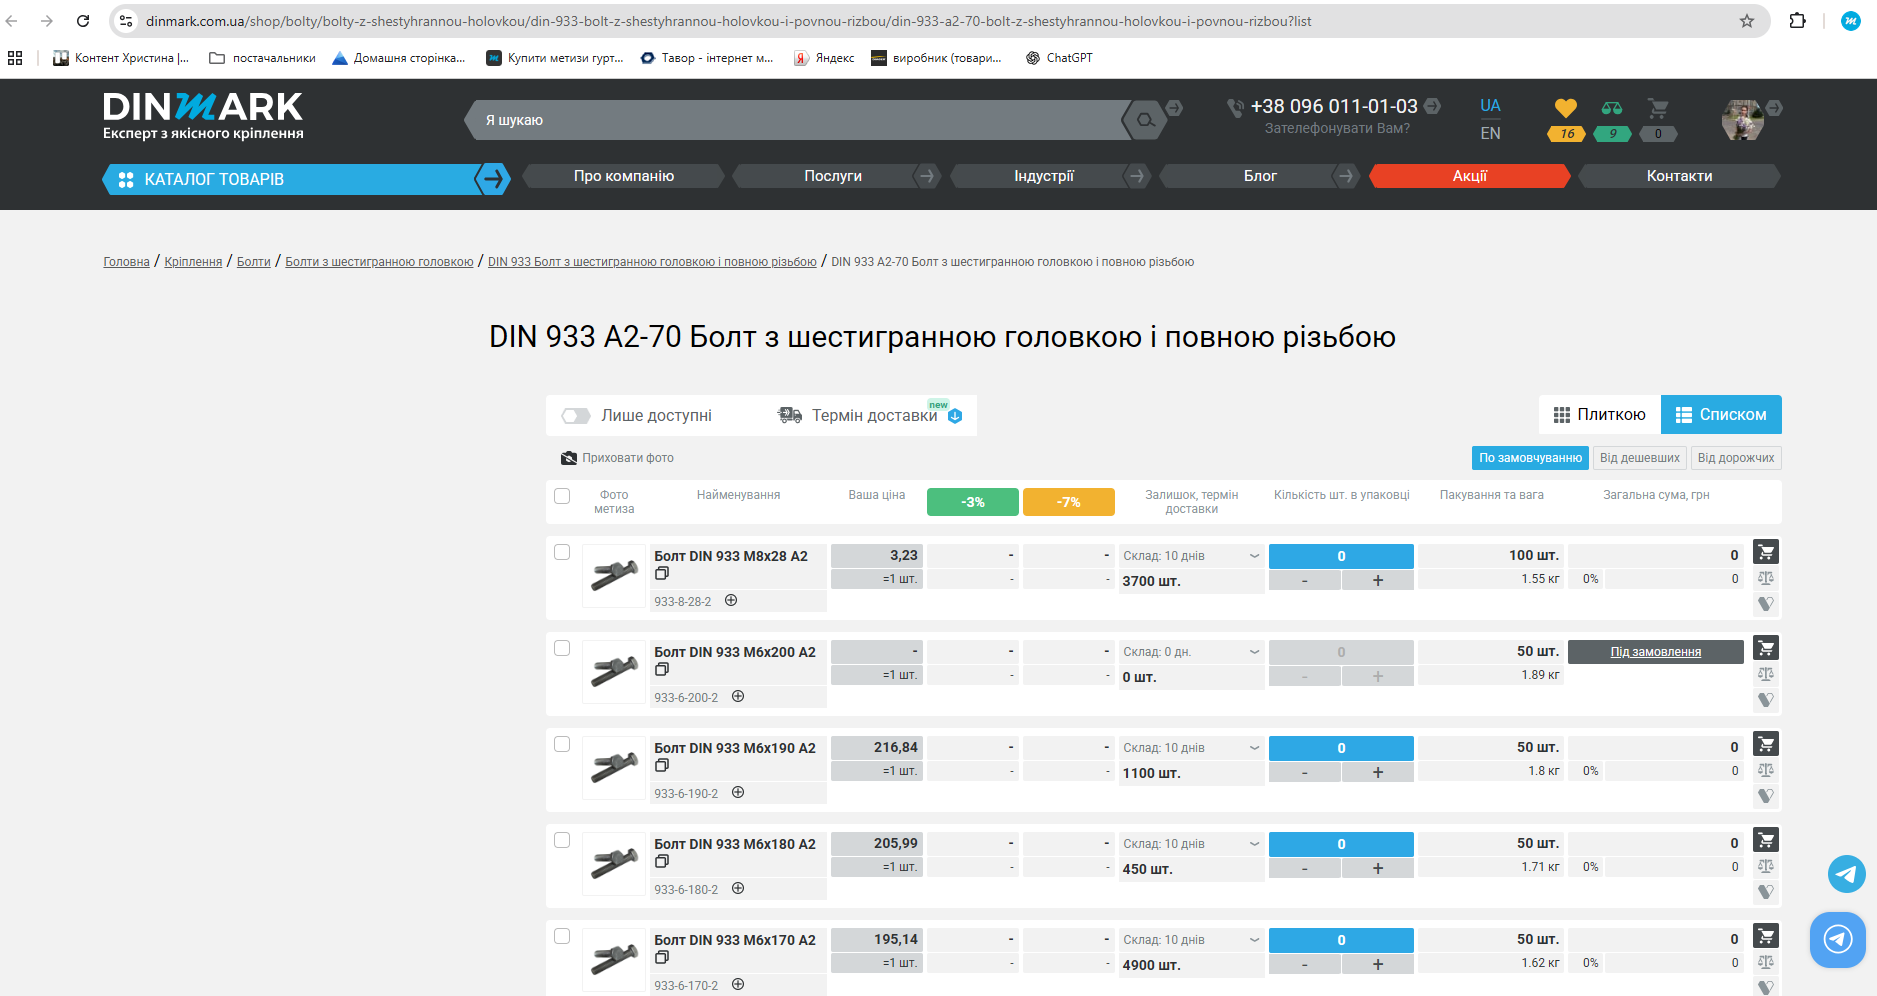Screen dimensions: 1877x996
Task: Check the box for Болт DIN 933 M6x180 A2
Action: tap(562, 840)
